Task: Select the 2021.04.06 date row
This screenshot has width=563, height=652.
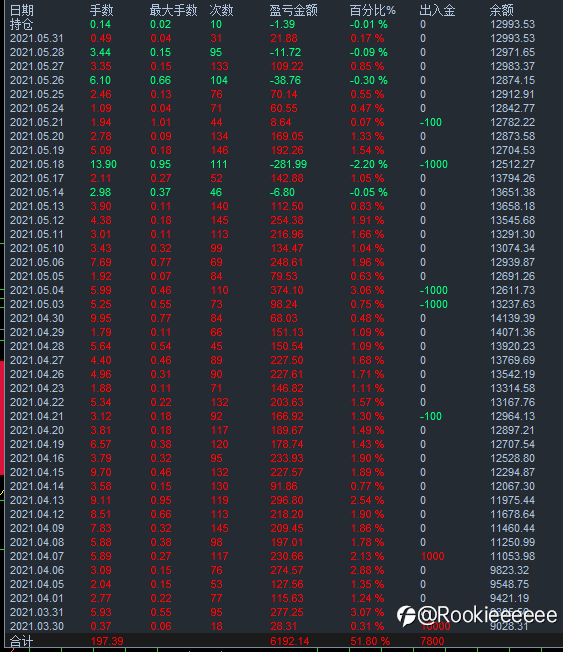Action: point(37,570)
